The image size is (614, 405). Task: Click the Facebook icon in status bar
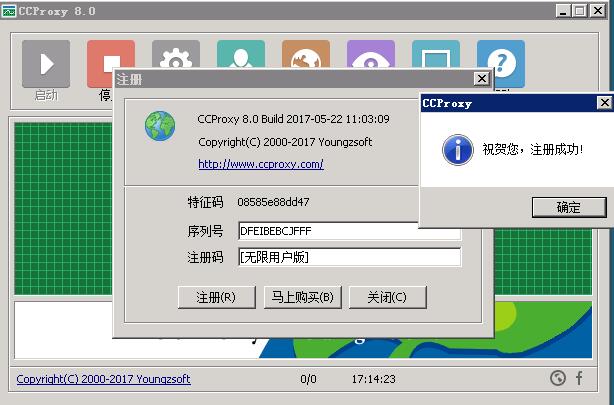pos(579,378)
